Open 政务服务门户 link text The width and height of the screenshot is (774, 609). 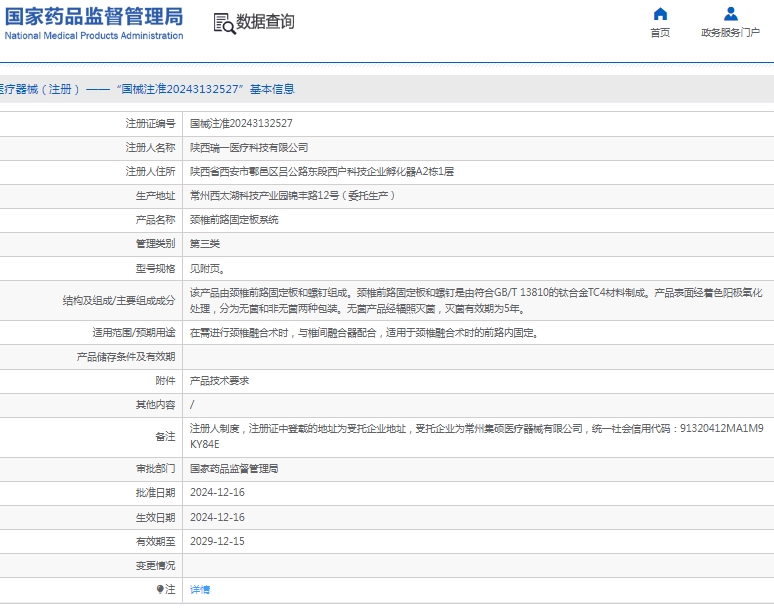coord(731,33)
